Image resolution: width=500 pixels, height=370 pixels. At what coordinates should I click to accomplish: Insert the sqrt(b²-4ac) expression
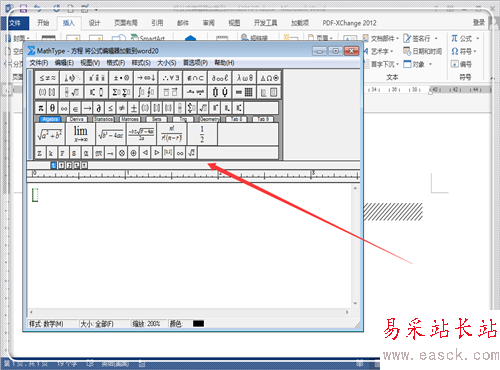coord(111,134)
